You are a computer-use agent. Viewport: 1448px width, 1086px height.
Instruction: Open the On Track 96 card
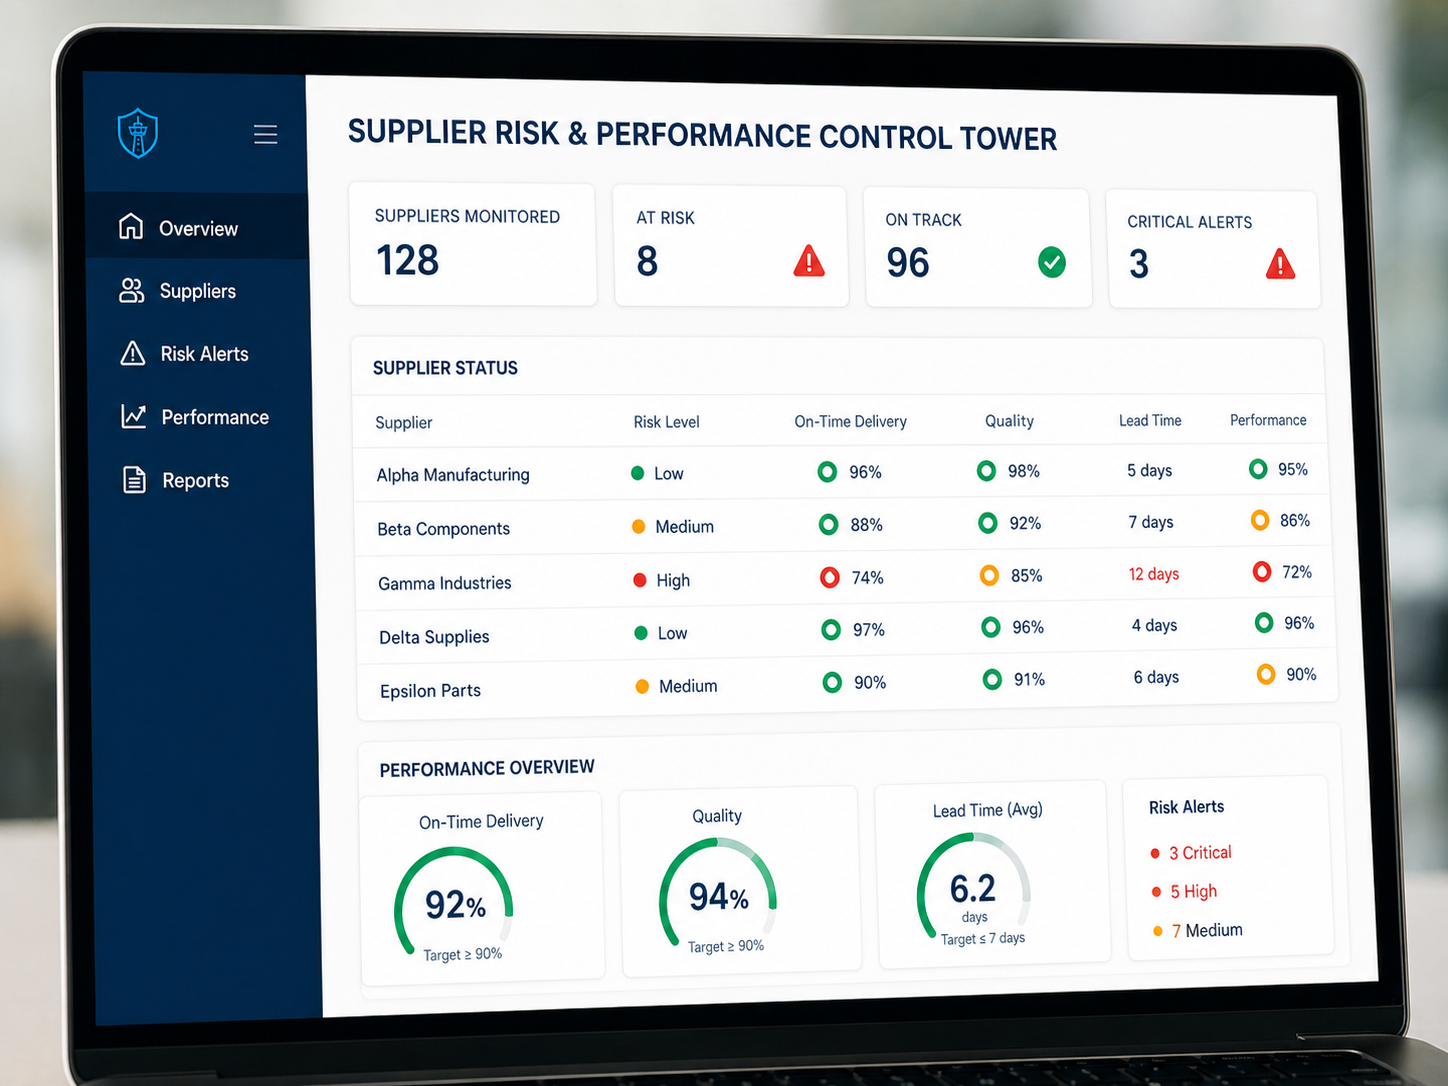977,248
